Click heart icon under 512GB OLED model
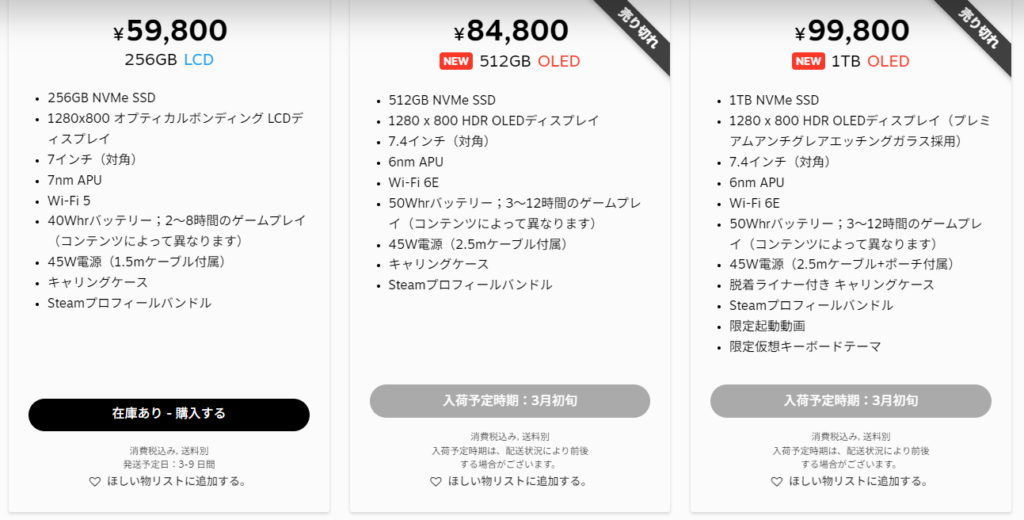 (x=436, y=481)
